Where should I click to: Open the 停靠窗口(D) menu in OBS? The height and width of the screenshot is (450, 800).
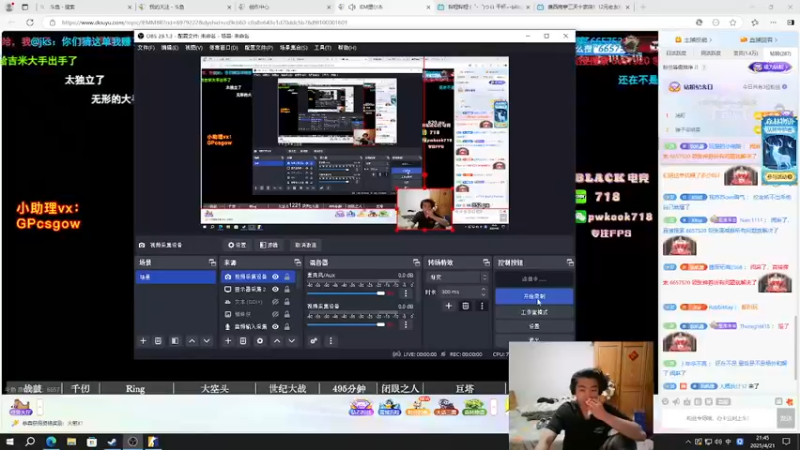223,48
